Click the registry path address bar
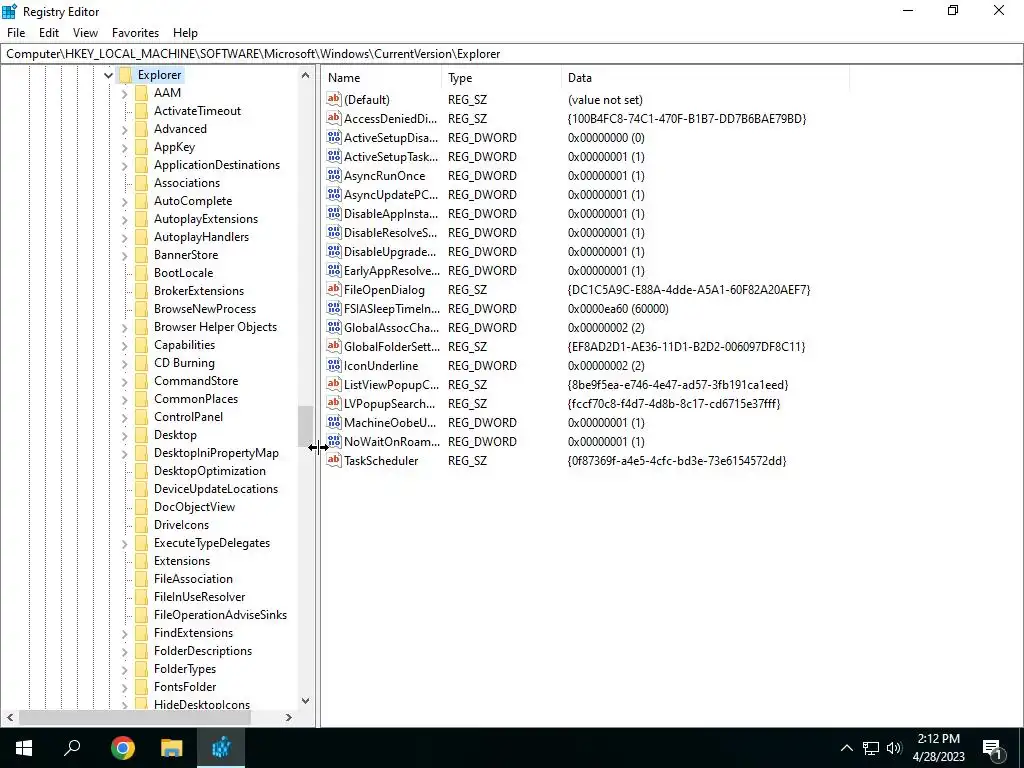1024x768 pixels. click(511, 54)
